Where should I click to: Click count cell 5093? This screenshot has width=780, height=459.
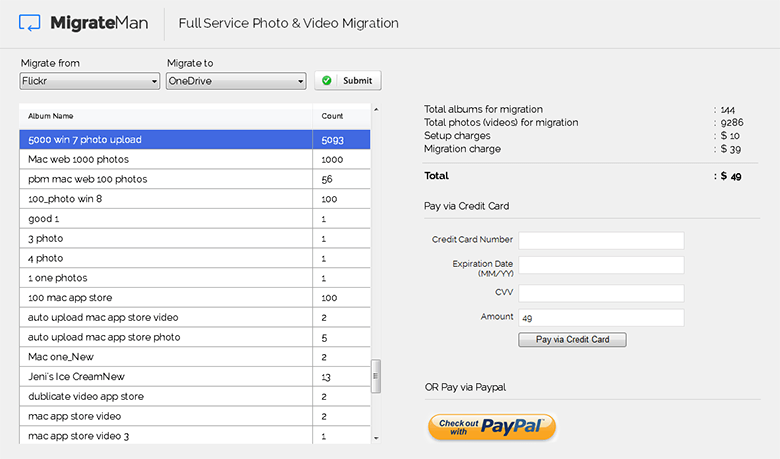pos(342,140)
